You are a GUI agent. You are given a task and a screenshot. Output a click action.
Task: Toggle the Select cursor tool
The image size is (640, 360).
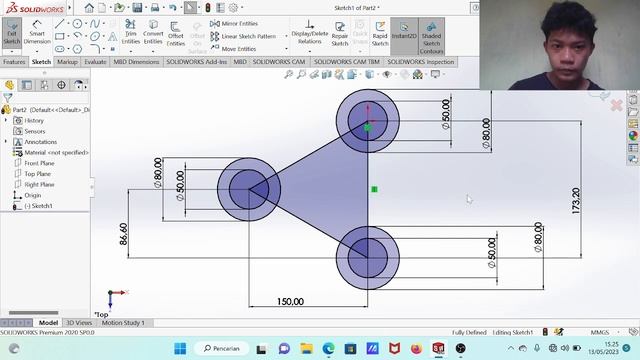pos(190,7)
